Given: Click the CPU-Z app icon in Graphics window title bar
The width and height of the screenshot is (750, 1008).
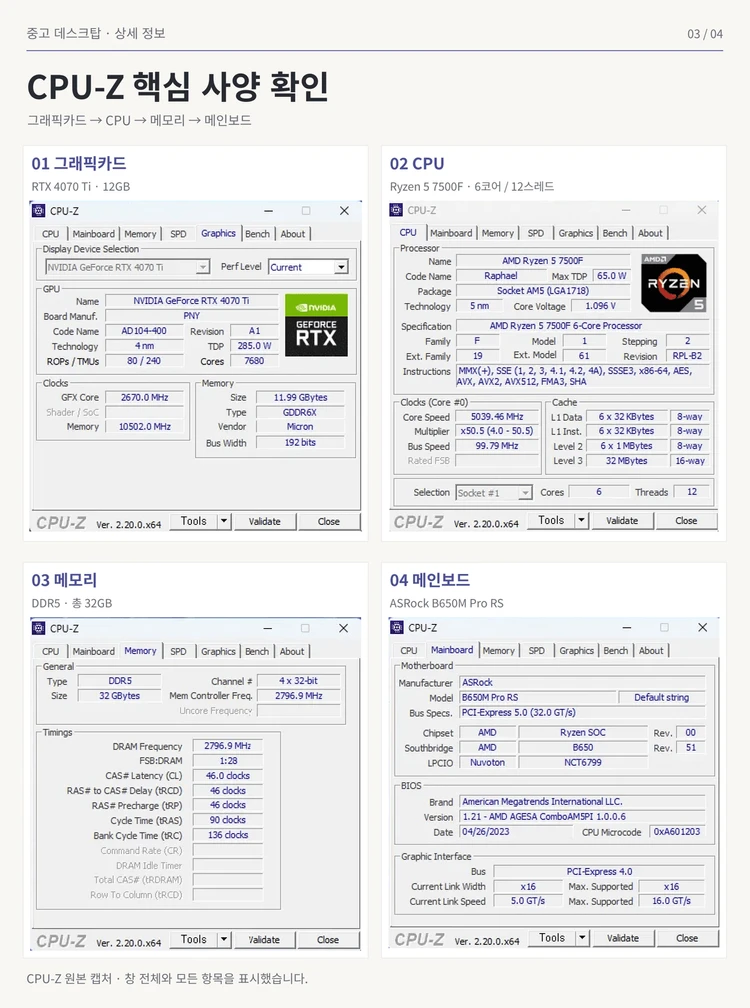Looking at the screenshot, I should pyautogui.click(x=39, y=210).
